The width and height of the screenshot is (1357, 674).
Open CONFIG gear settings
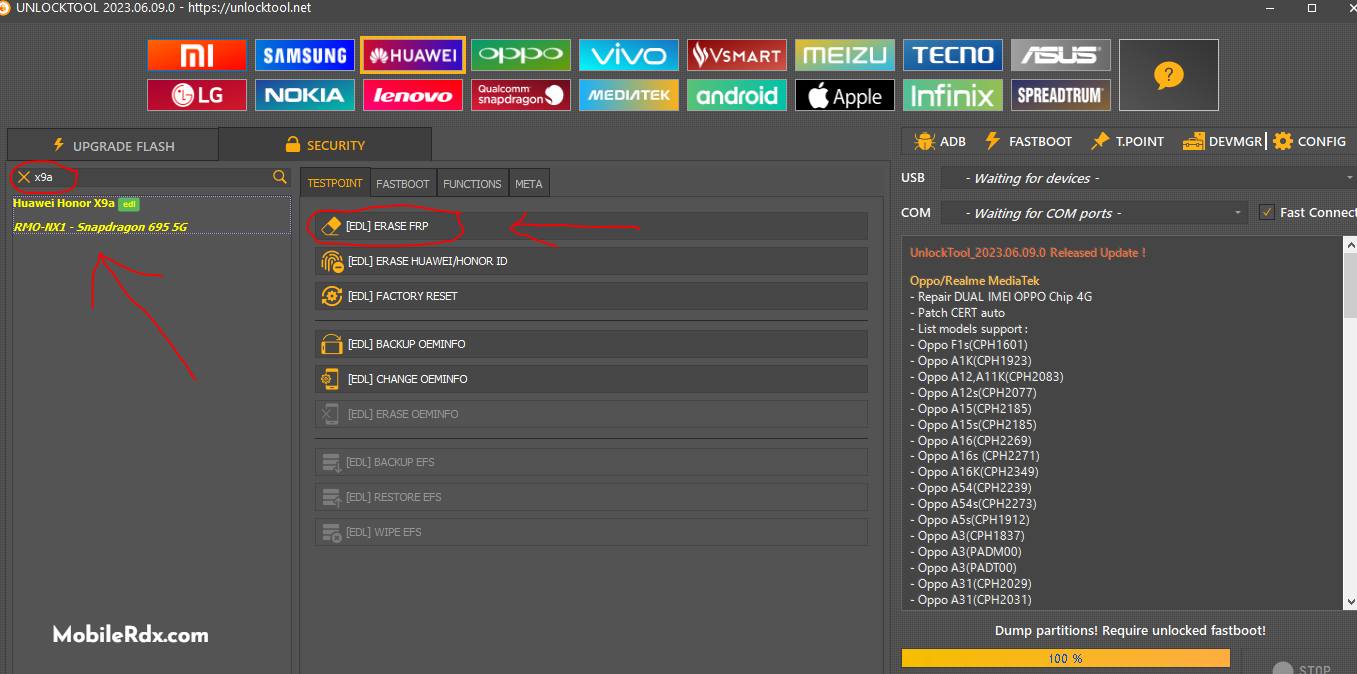[x=1309, y=141]
